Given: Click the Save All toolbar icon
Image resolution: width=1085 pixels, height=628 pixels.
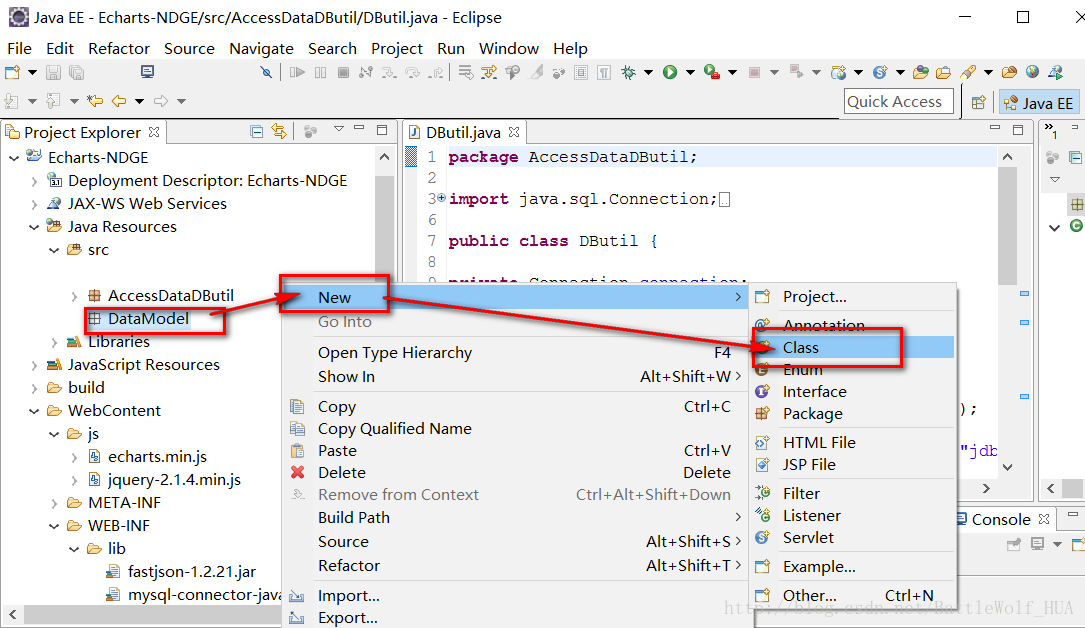Looking at the screenshot, I should [x=77, y=72].
